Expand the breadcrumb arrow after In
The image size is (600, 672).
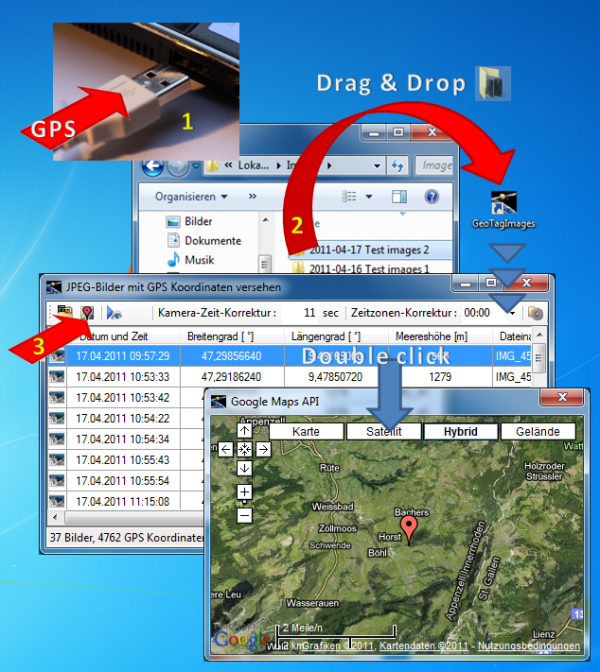pyautogui.click(x=329, y=165)
